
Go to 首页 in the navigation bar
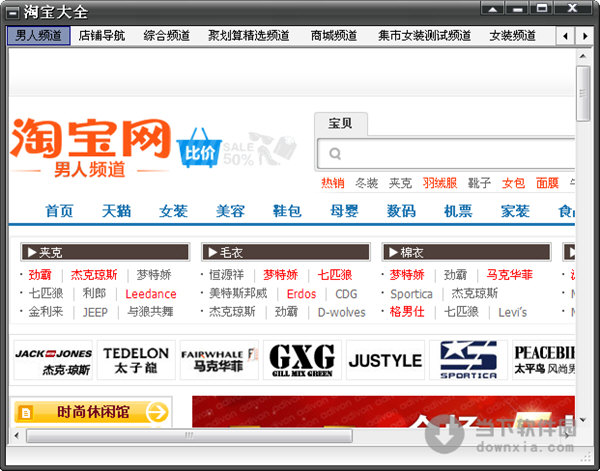(x=59, y=211)
